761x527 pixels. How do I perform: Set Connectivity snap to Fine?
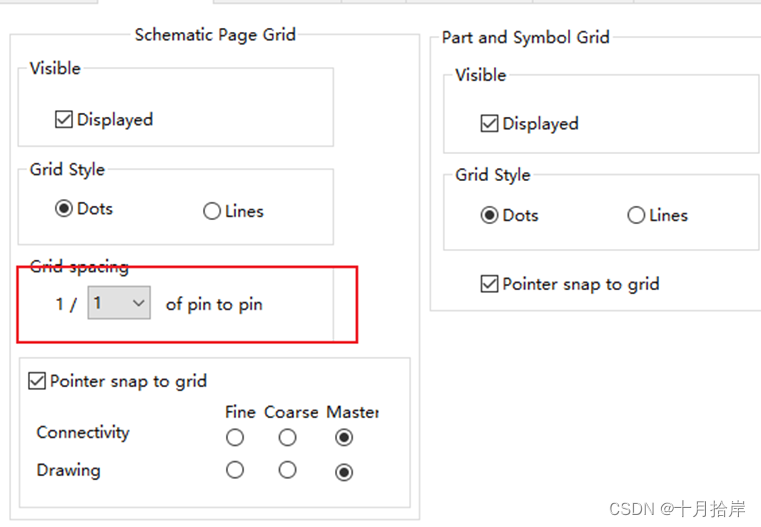(235, 438)
